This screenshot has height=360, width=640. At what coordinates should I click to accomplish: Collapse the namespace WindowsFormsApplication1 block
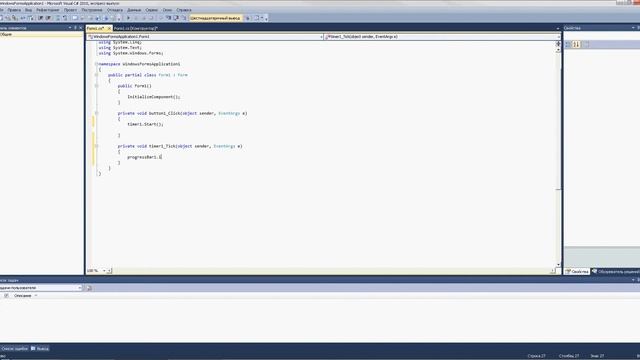point(96,64)
